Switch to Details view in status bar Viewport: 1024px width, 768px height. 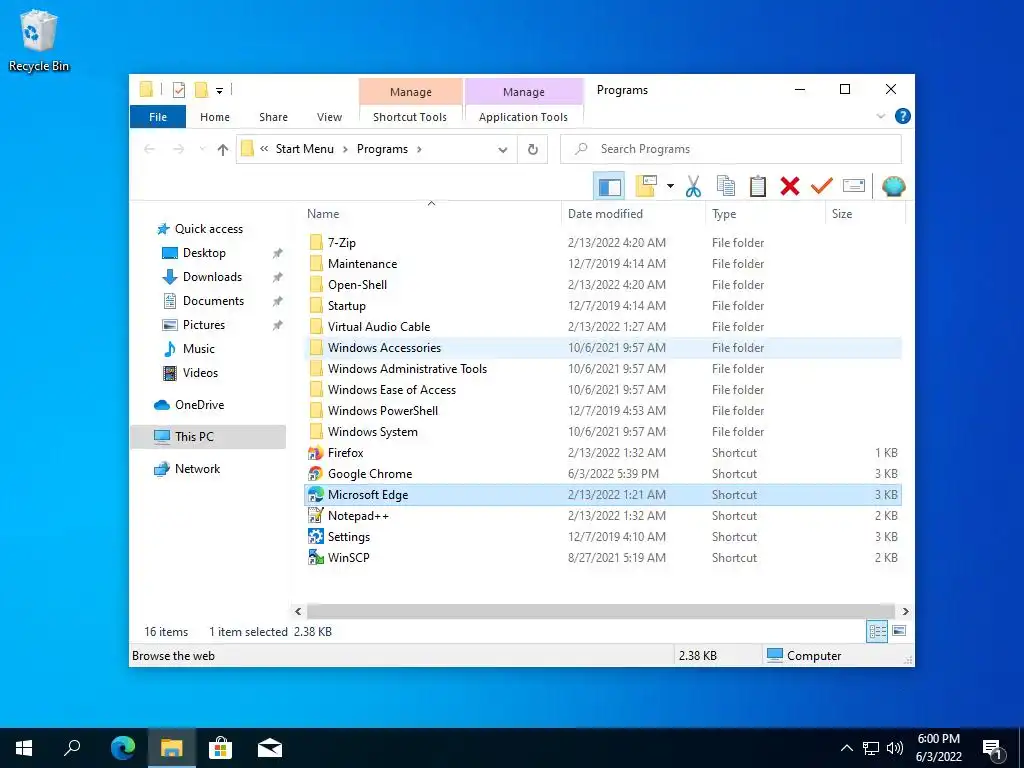(877, 632)
